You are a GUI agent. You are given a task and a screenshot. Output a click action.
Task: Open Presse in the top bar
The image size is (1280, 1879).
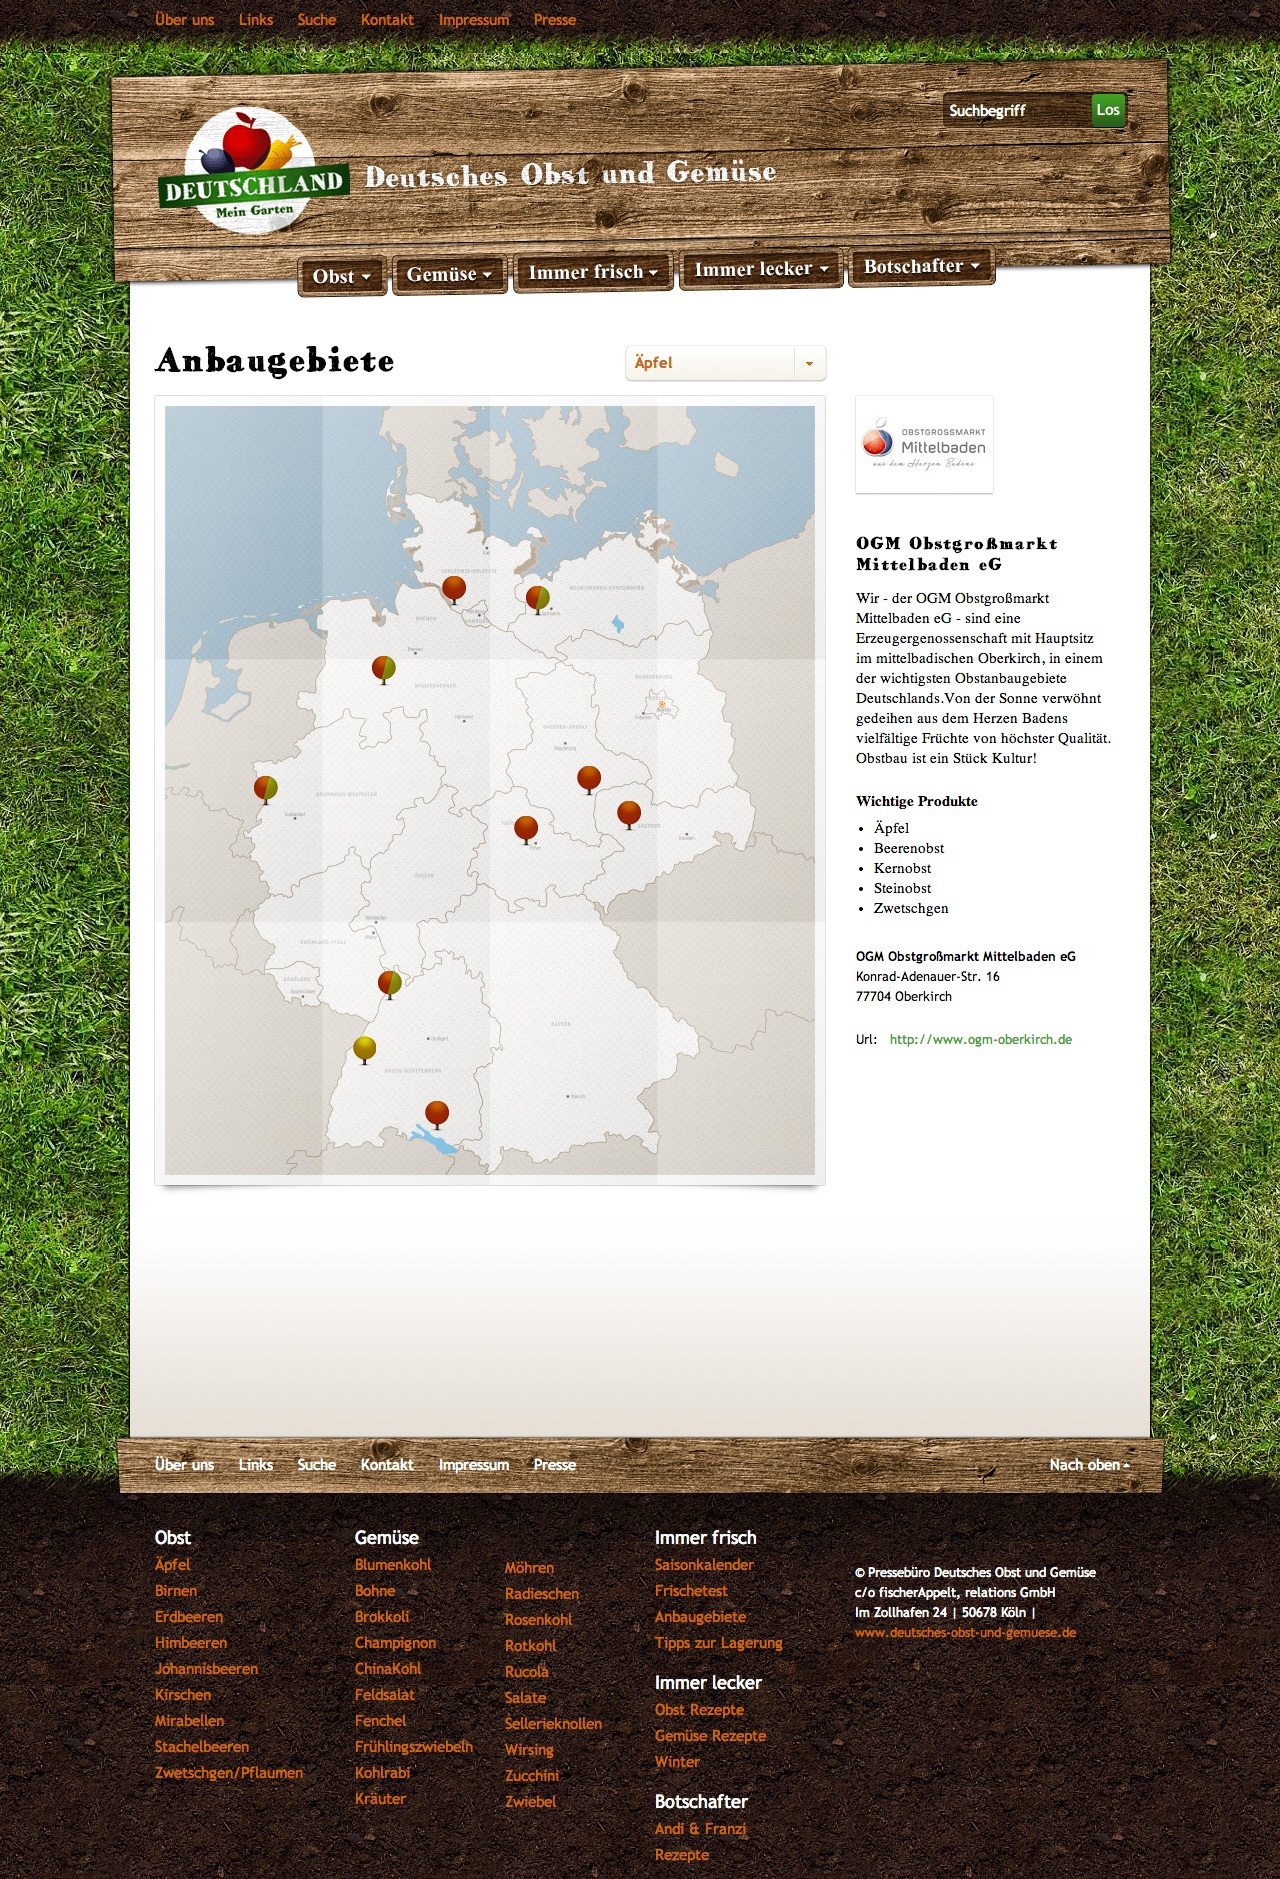555,20
